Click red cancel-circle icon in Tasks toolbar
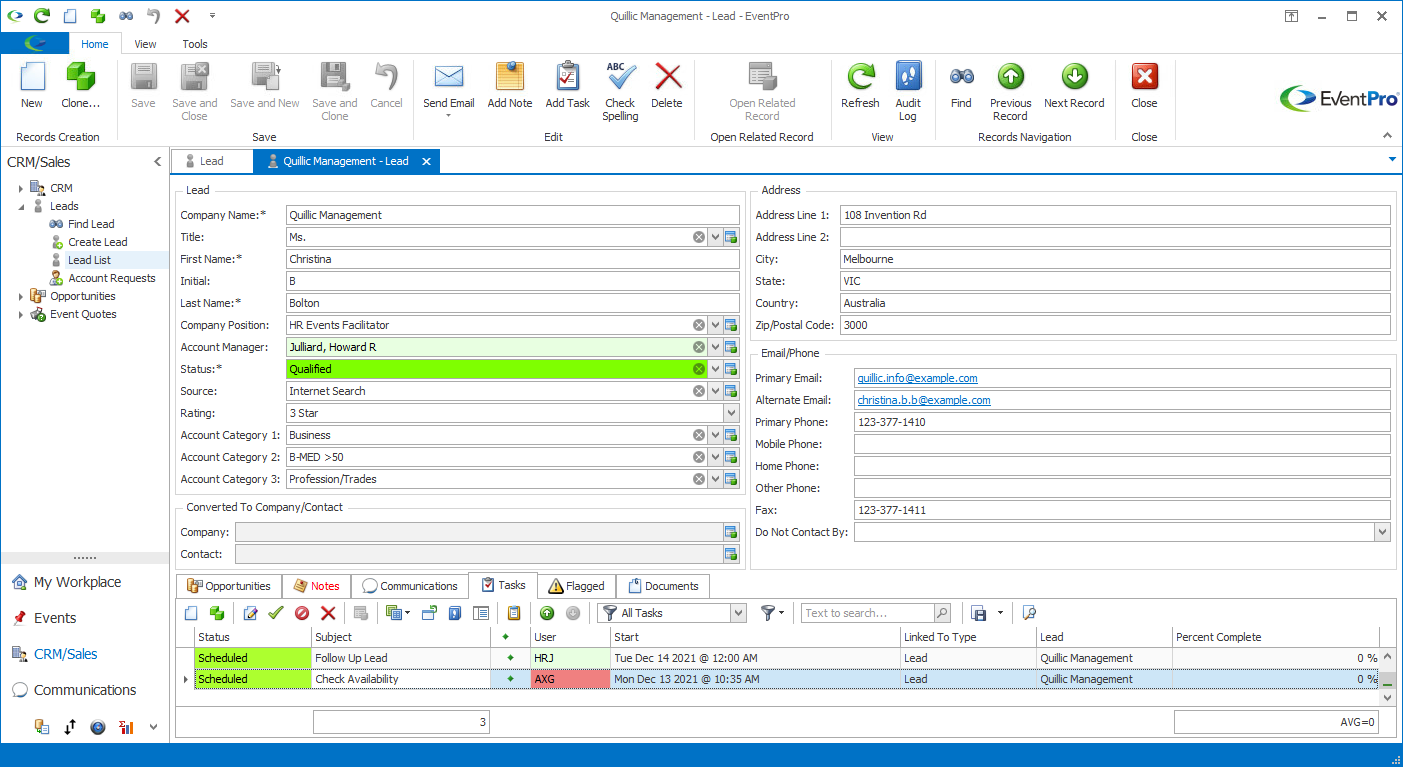 302,613
